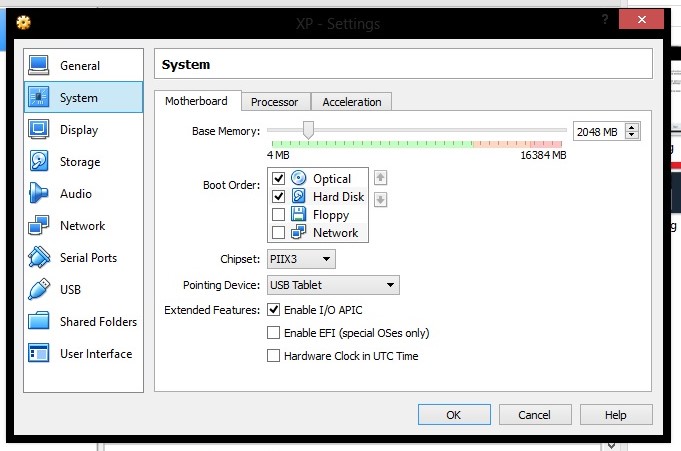Viewport: 681px width, 451px height.
Task: Decrease base memory with spinner down arrow
Action: click(x=632, y=135)
